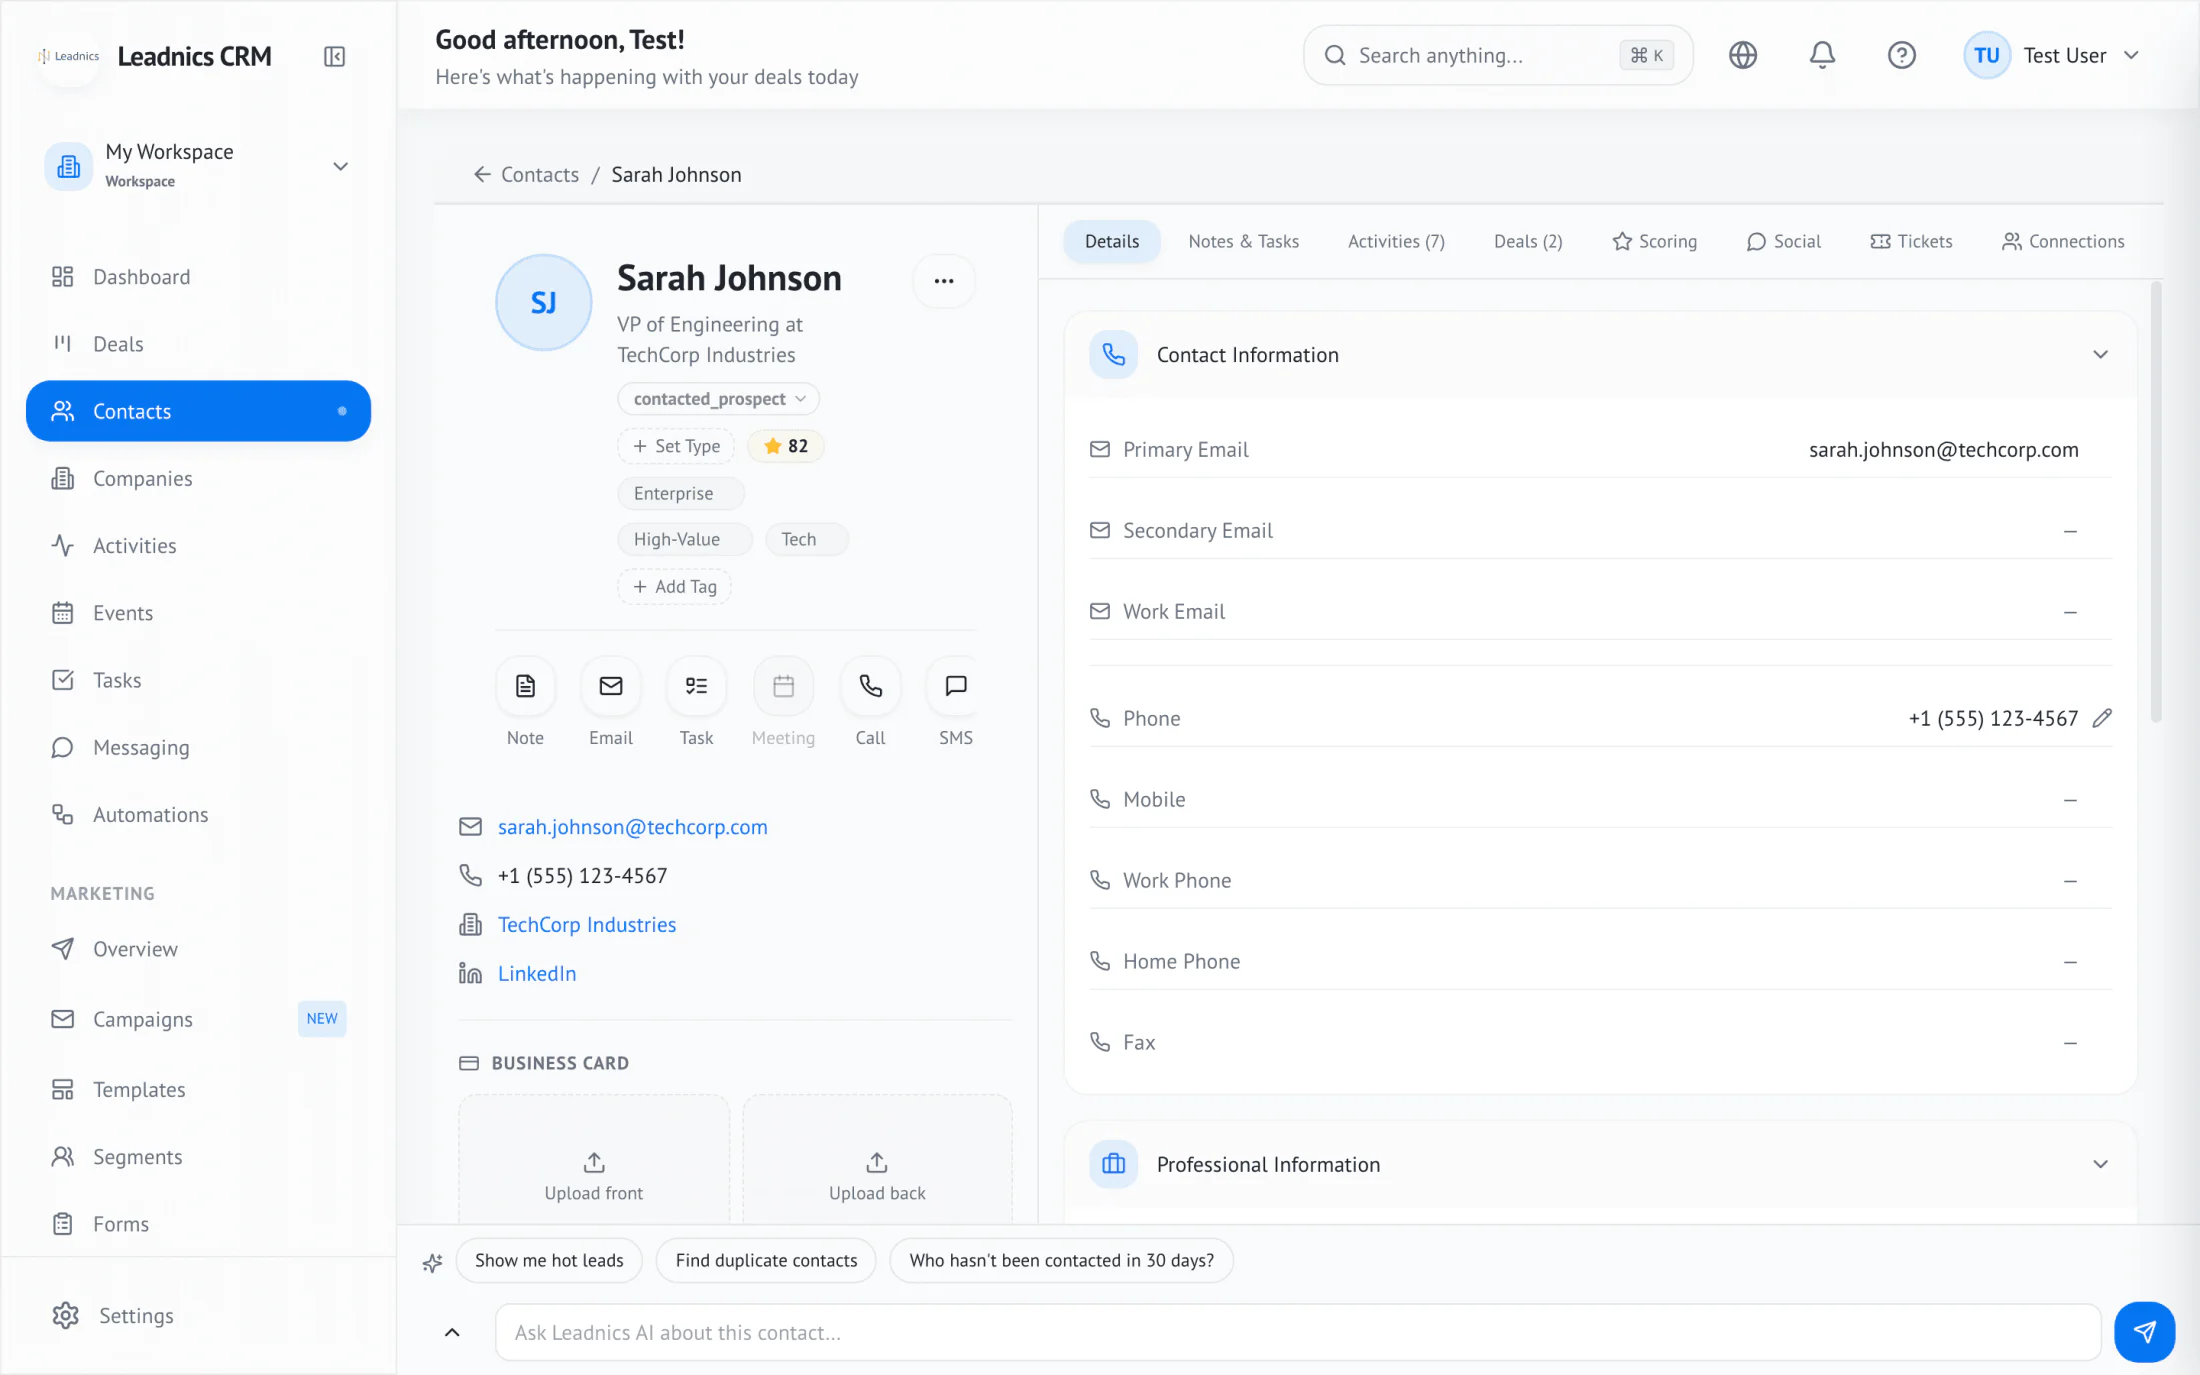Click Find duplicate contacts suggestion
Viewport: 2200px width, 1375px height.
coord(766,1260)
